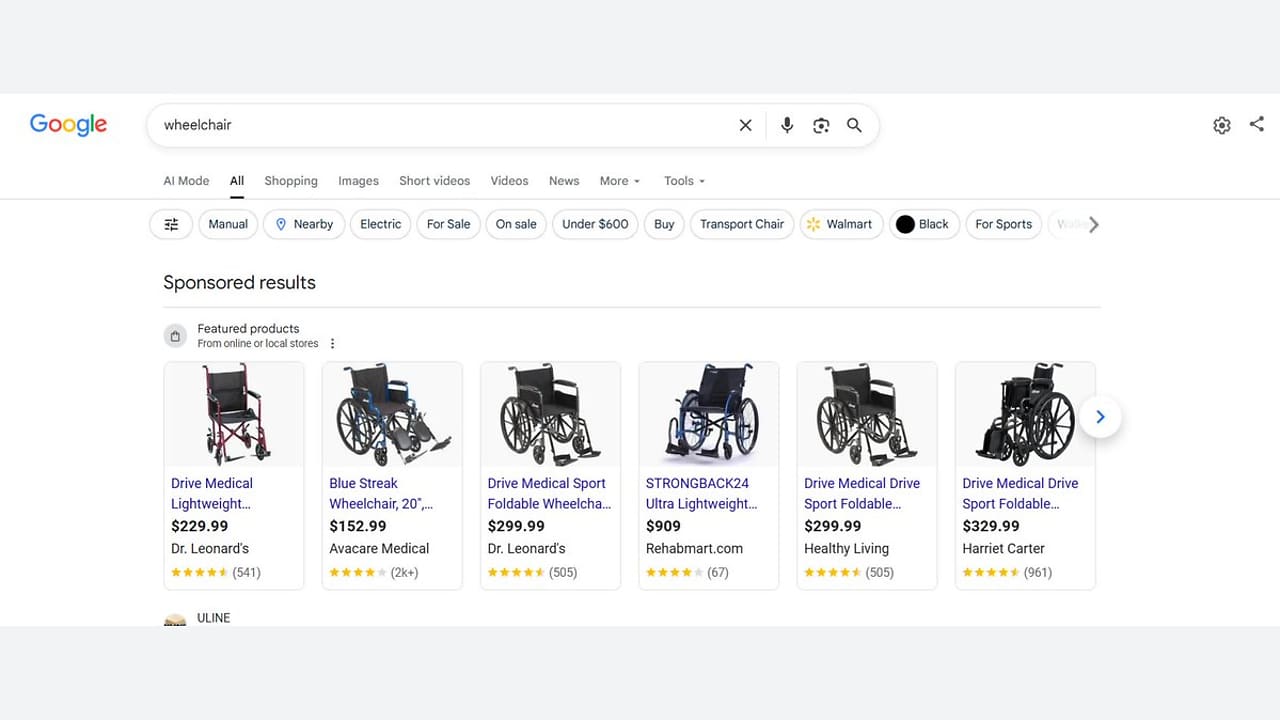Click the $909 price

[663, 526]
